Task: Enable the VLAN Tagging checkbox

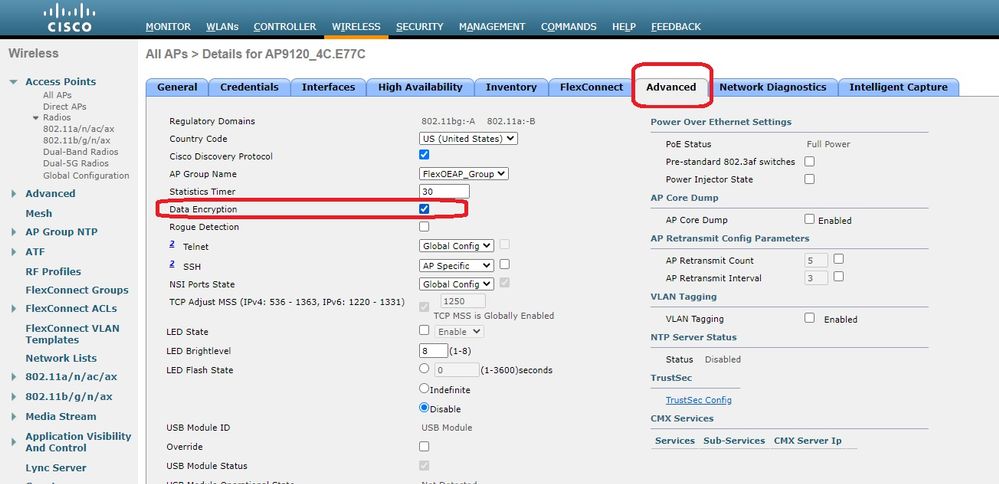Action: tap(809, 318)
